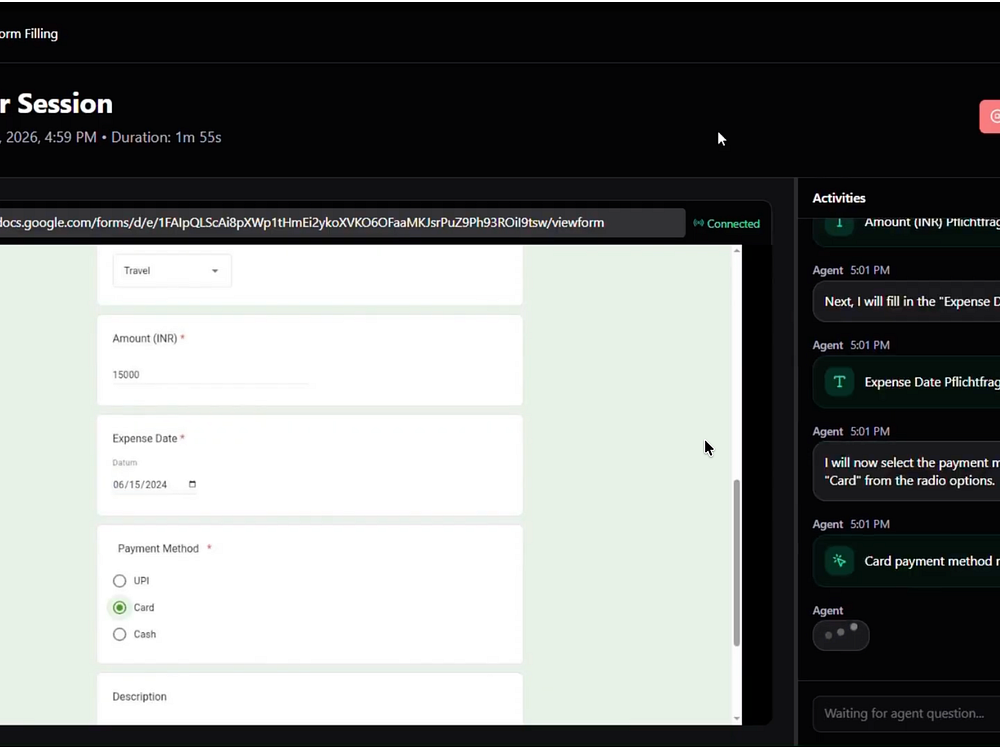Click the 'Waiting for agent question...' input box

click(906, 714)
